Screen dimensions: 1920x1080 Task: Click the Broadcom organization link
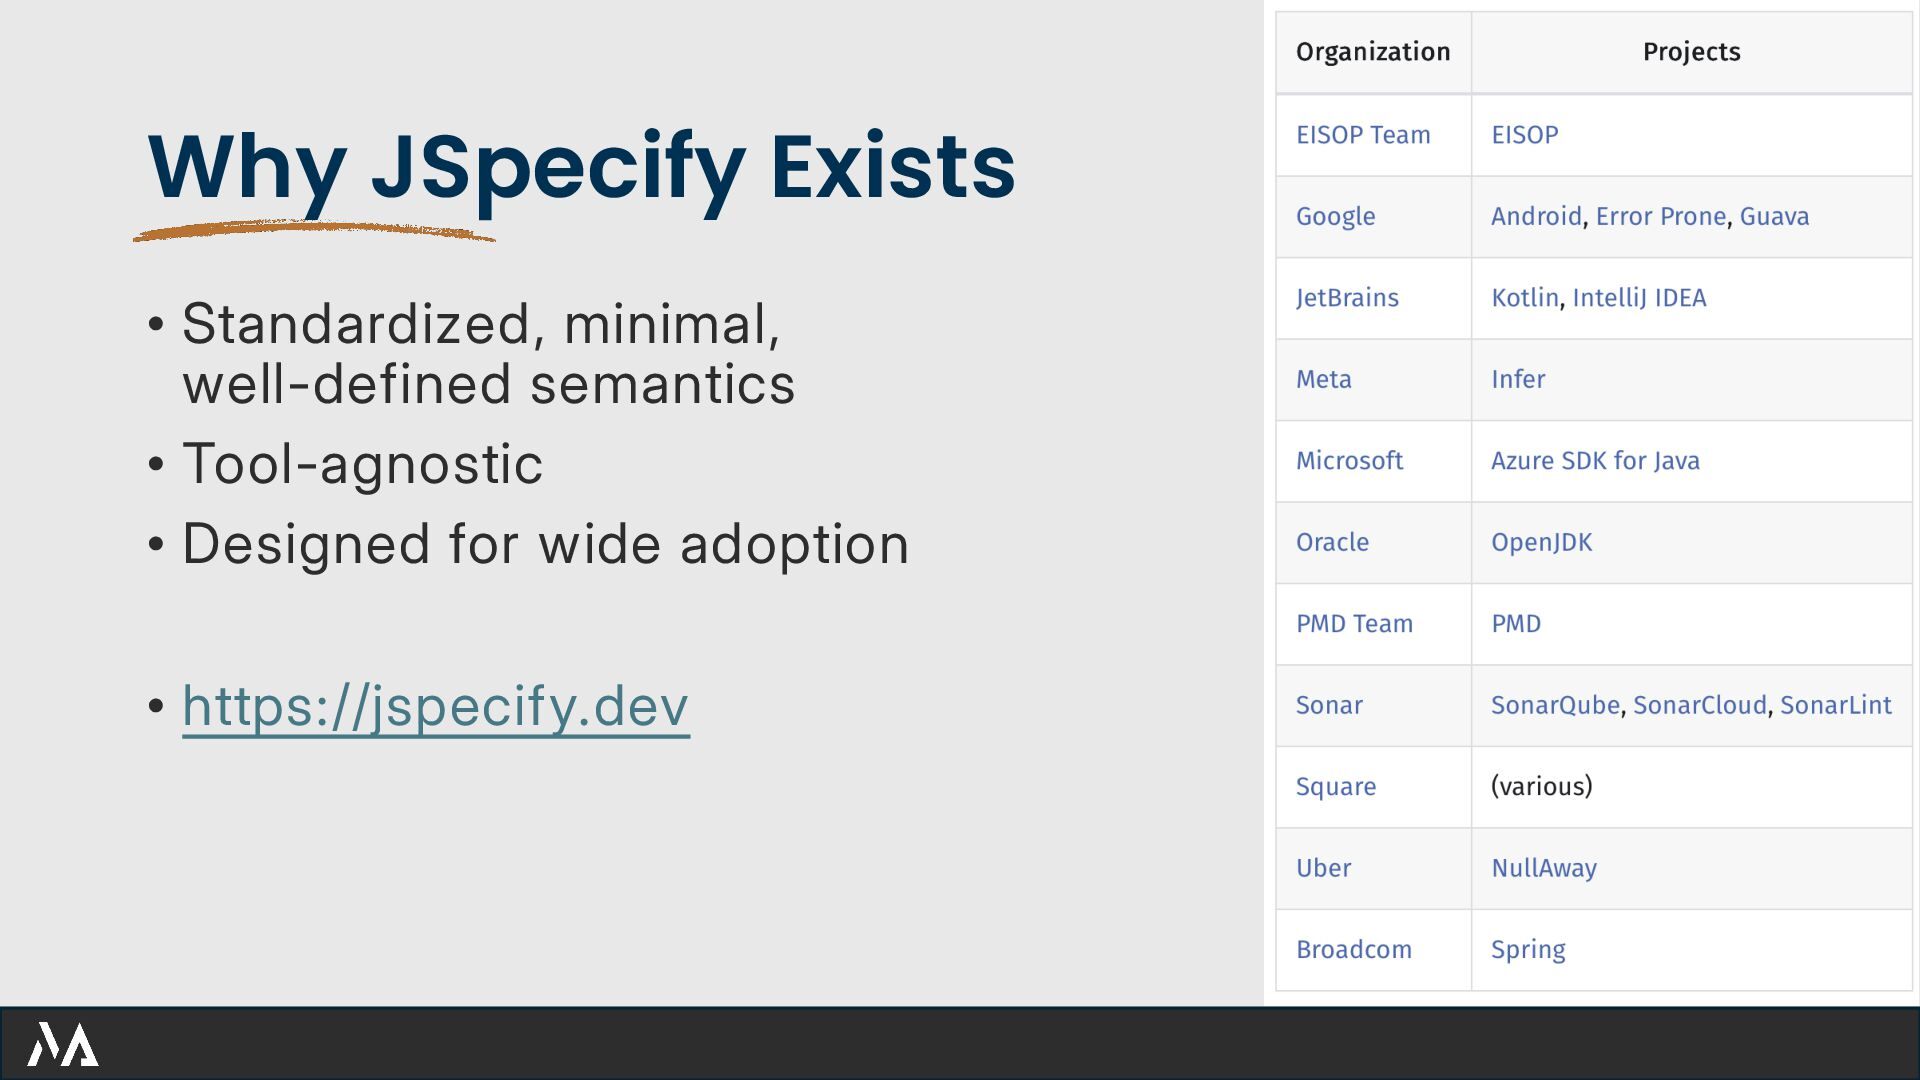[x=1353, y=949]
